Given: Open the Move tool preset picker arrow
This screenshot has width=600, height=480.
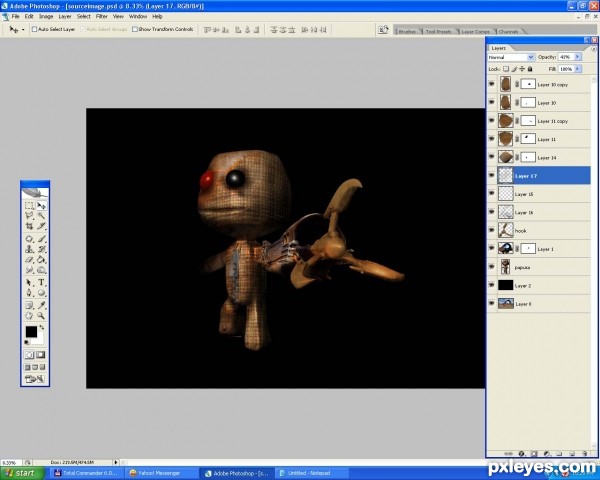Looking at the screenshot, I should pyautogui.click(x=23, y=29).
